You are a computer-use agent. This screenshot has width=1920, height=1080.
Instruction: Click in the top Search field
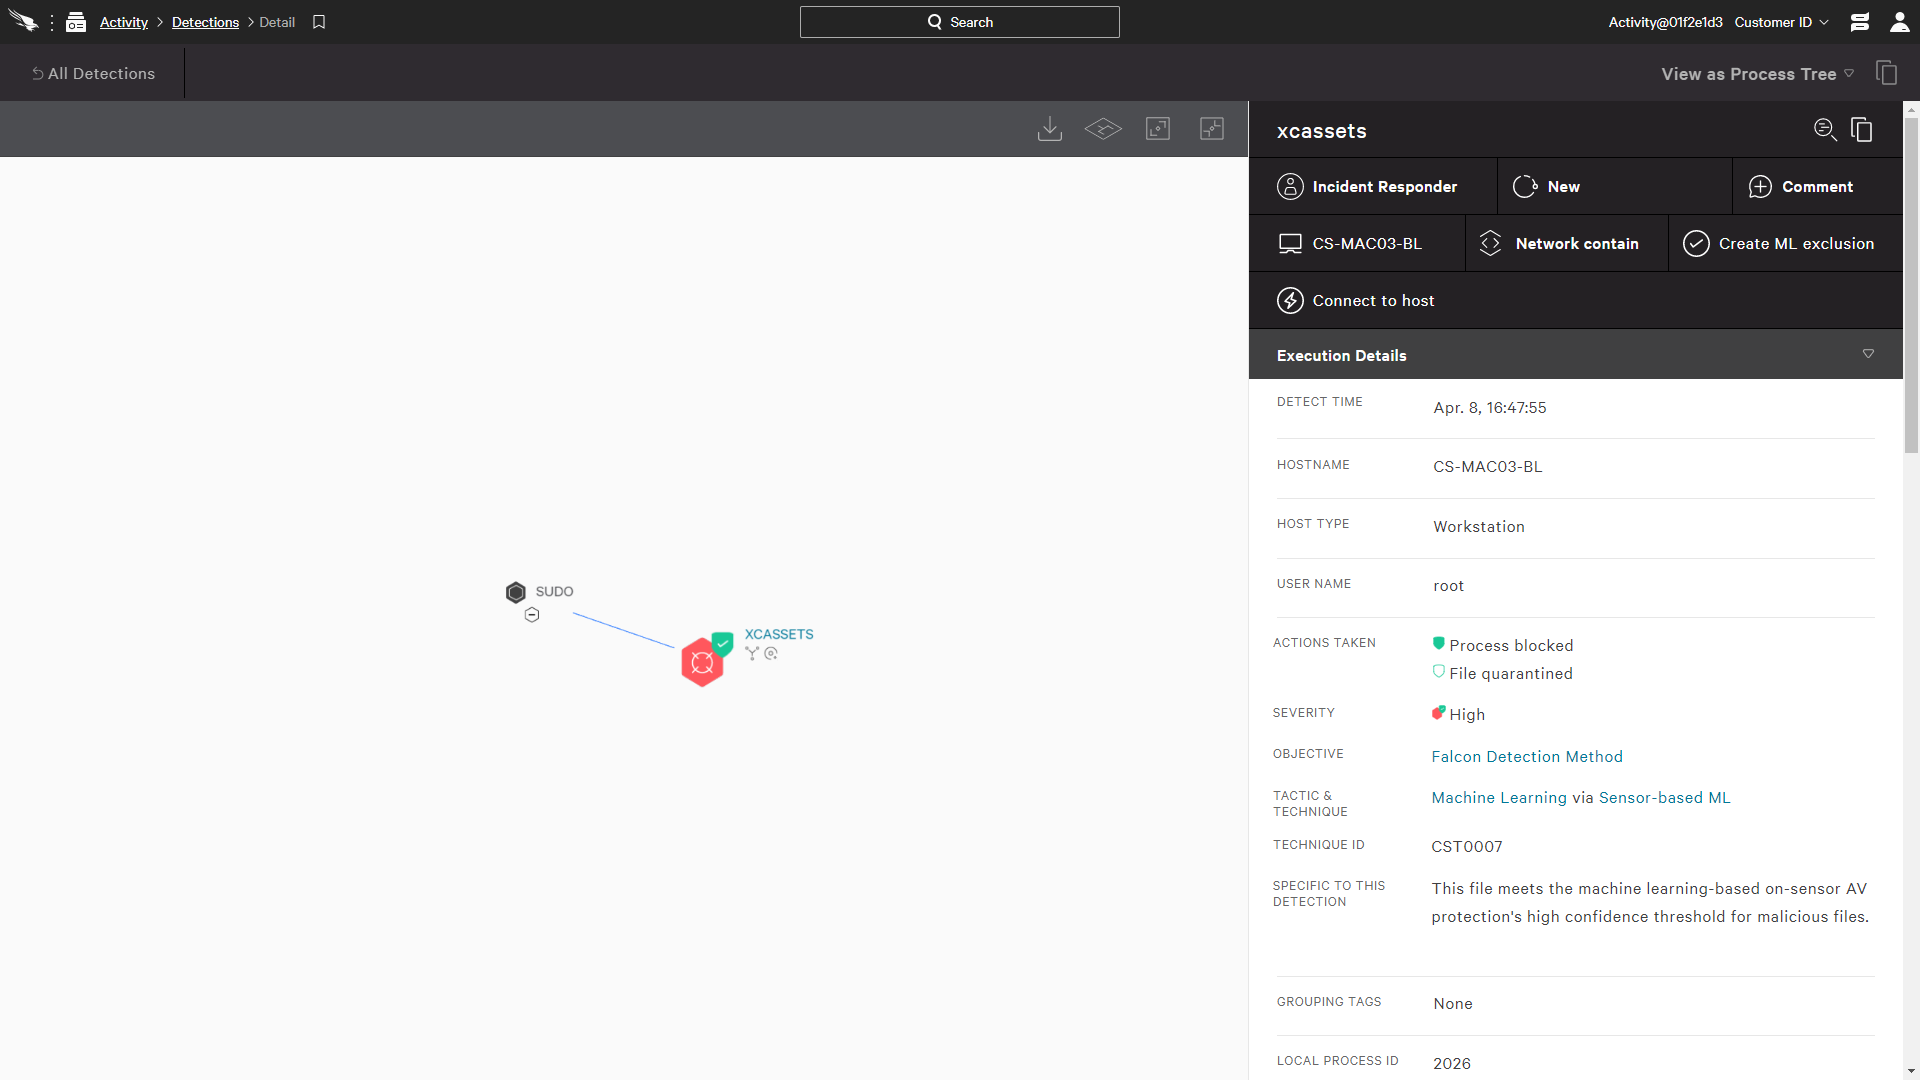(x=959, y=22)
